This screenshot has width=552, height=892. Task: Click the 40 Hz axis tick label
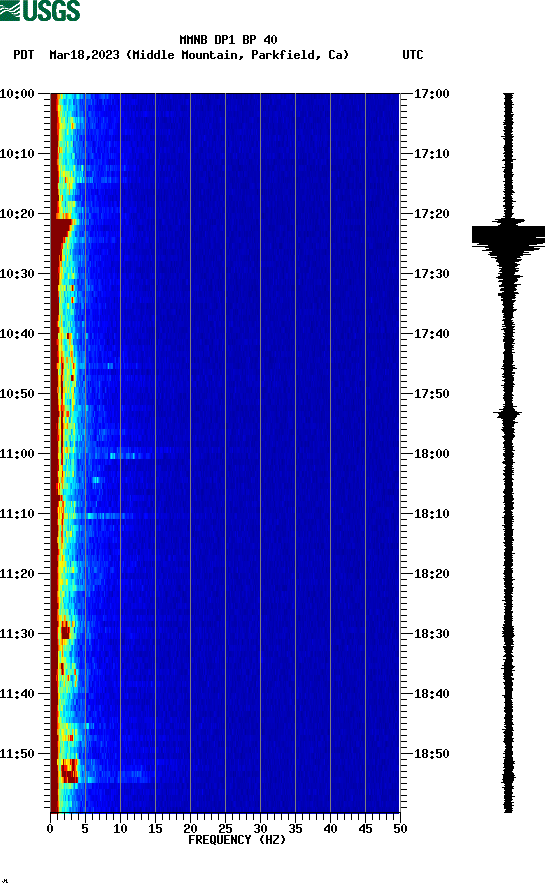click(330, 829)
